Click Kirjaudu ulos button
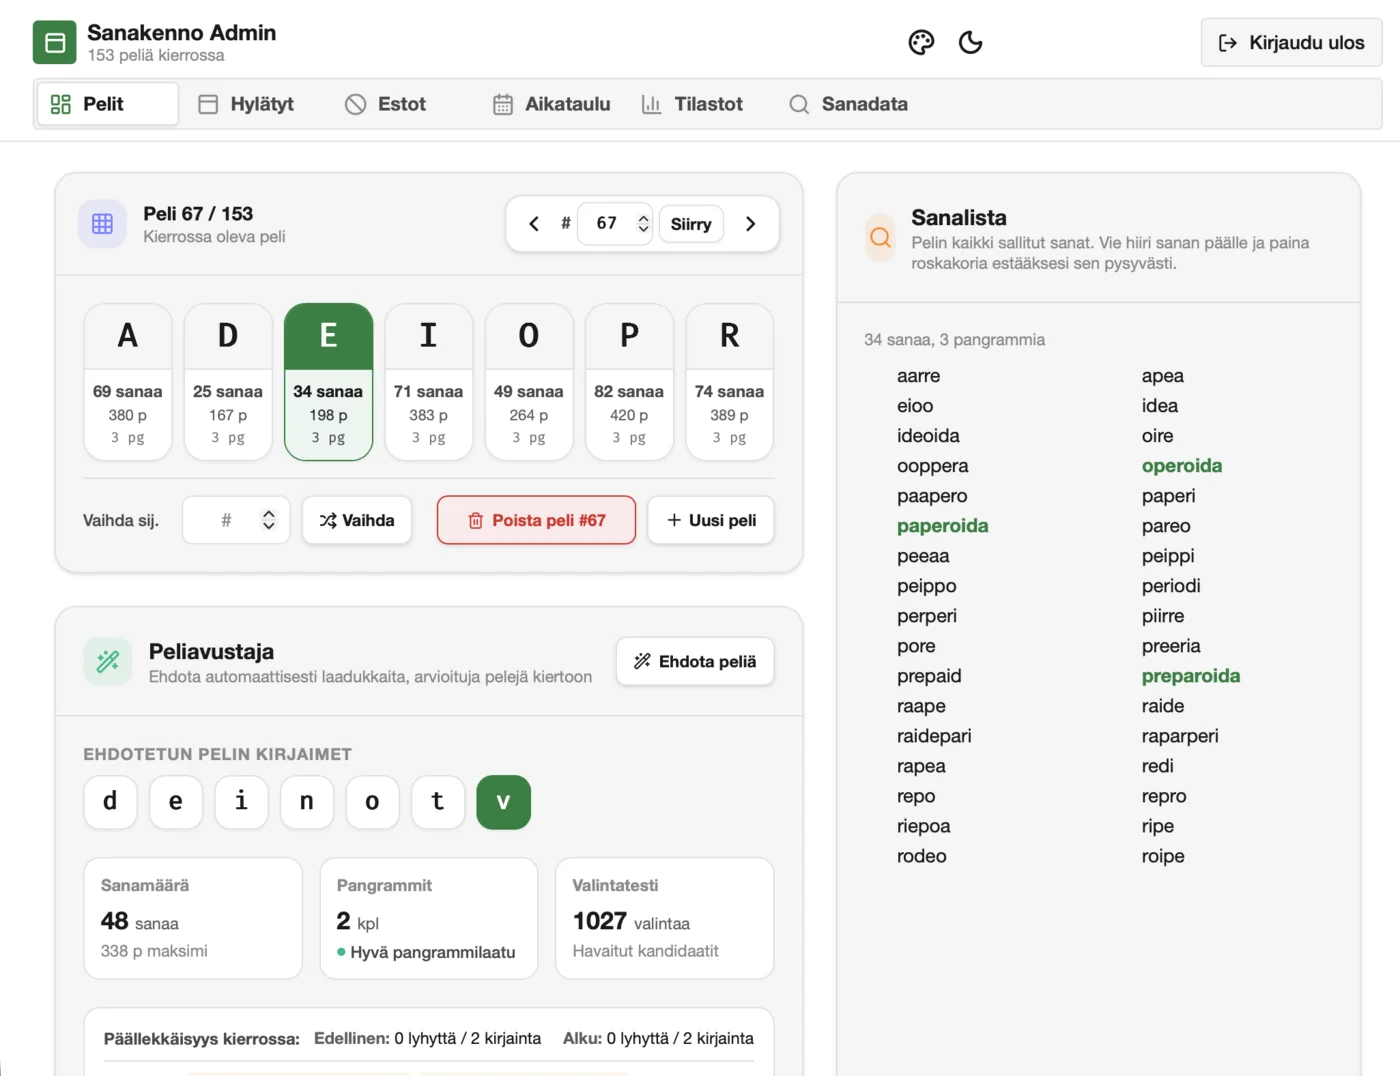This screenshot has height=1076, width=1400. coord(1291,42)
